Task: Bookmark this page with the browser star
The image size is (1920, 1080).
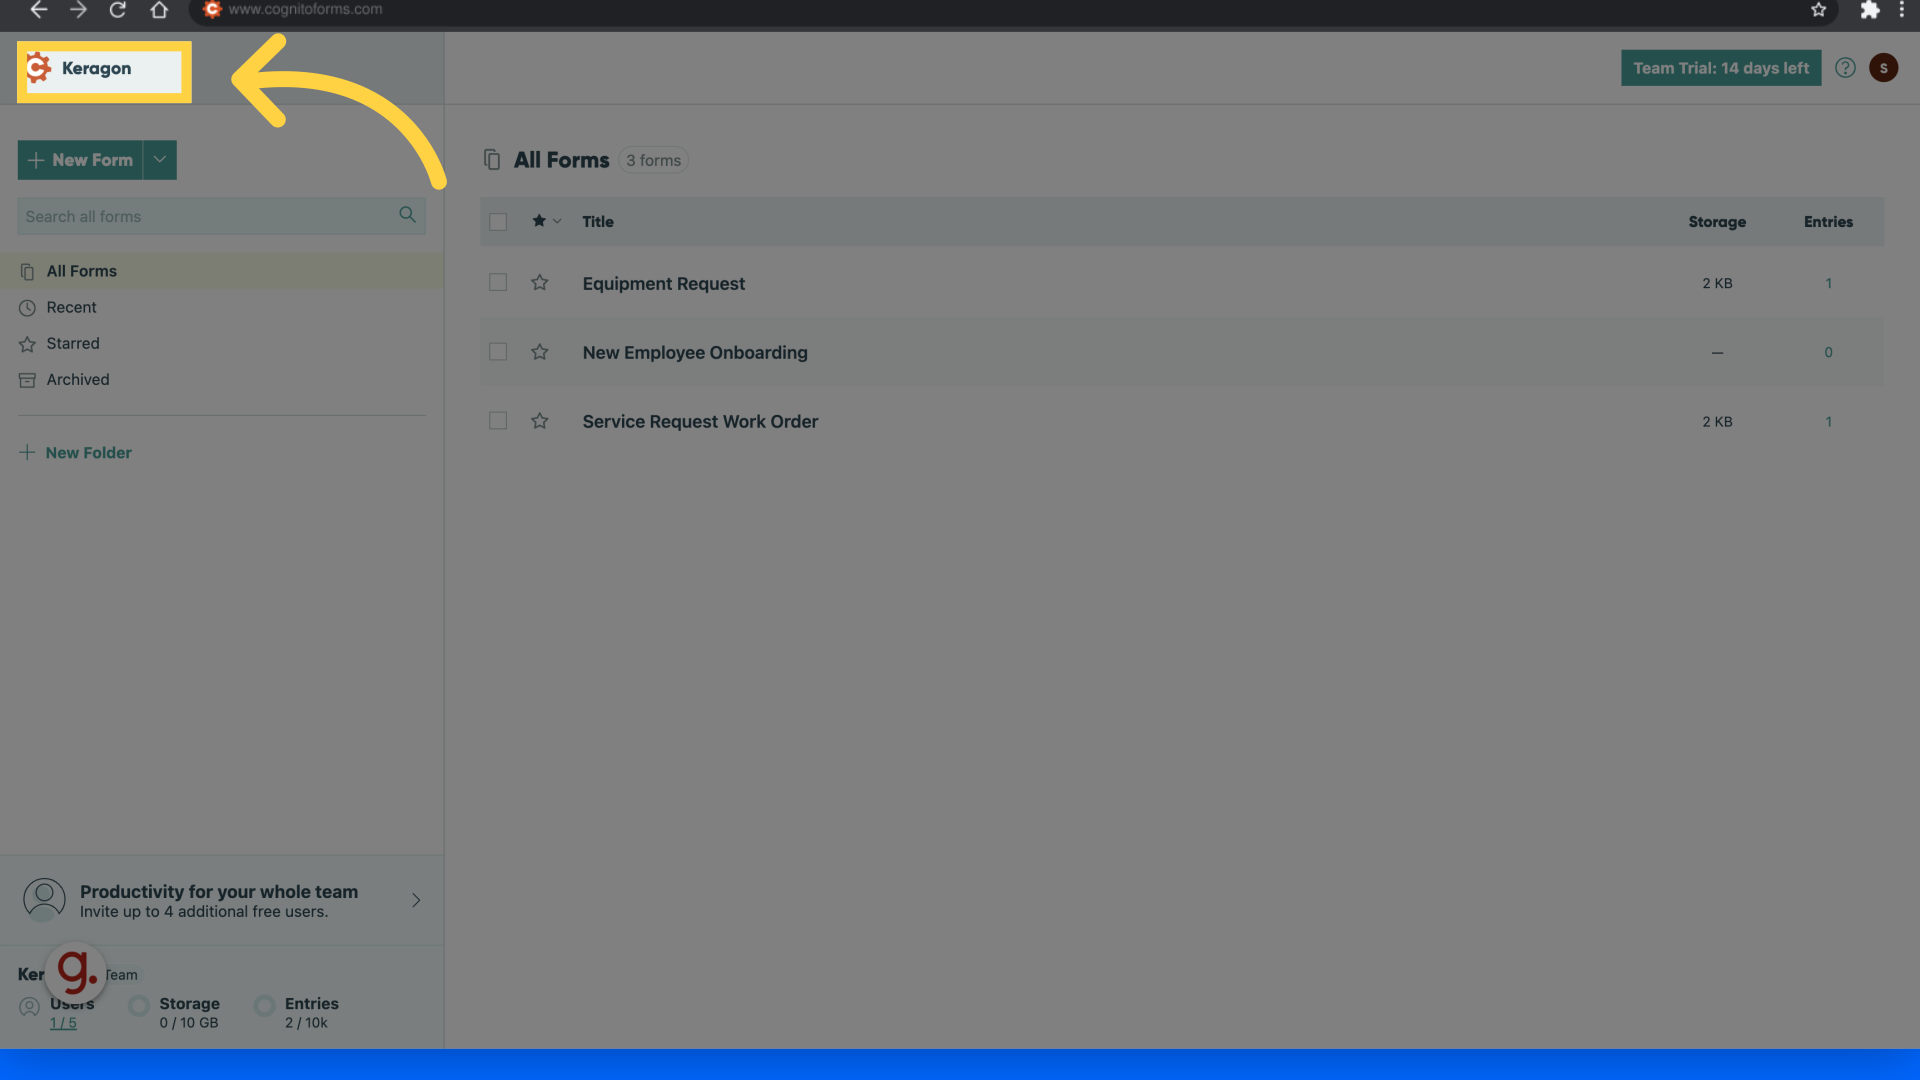Action: click(x=1818, y=10)
